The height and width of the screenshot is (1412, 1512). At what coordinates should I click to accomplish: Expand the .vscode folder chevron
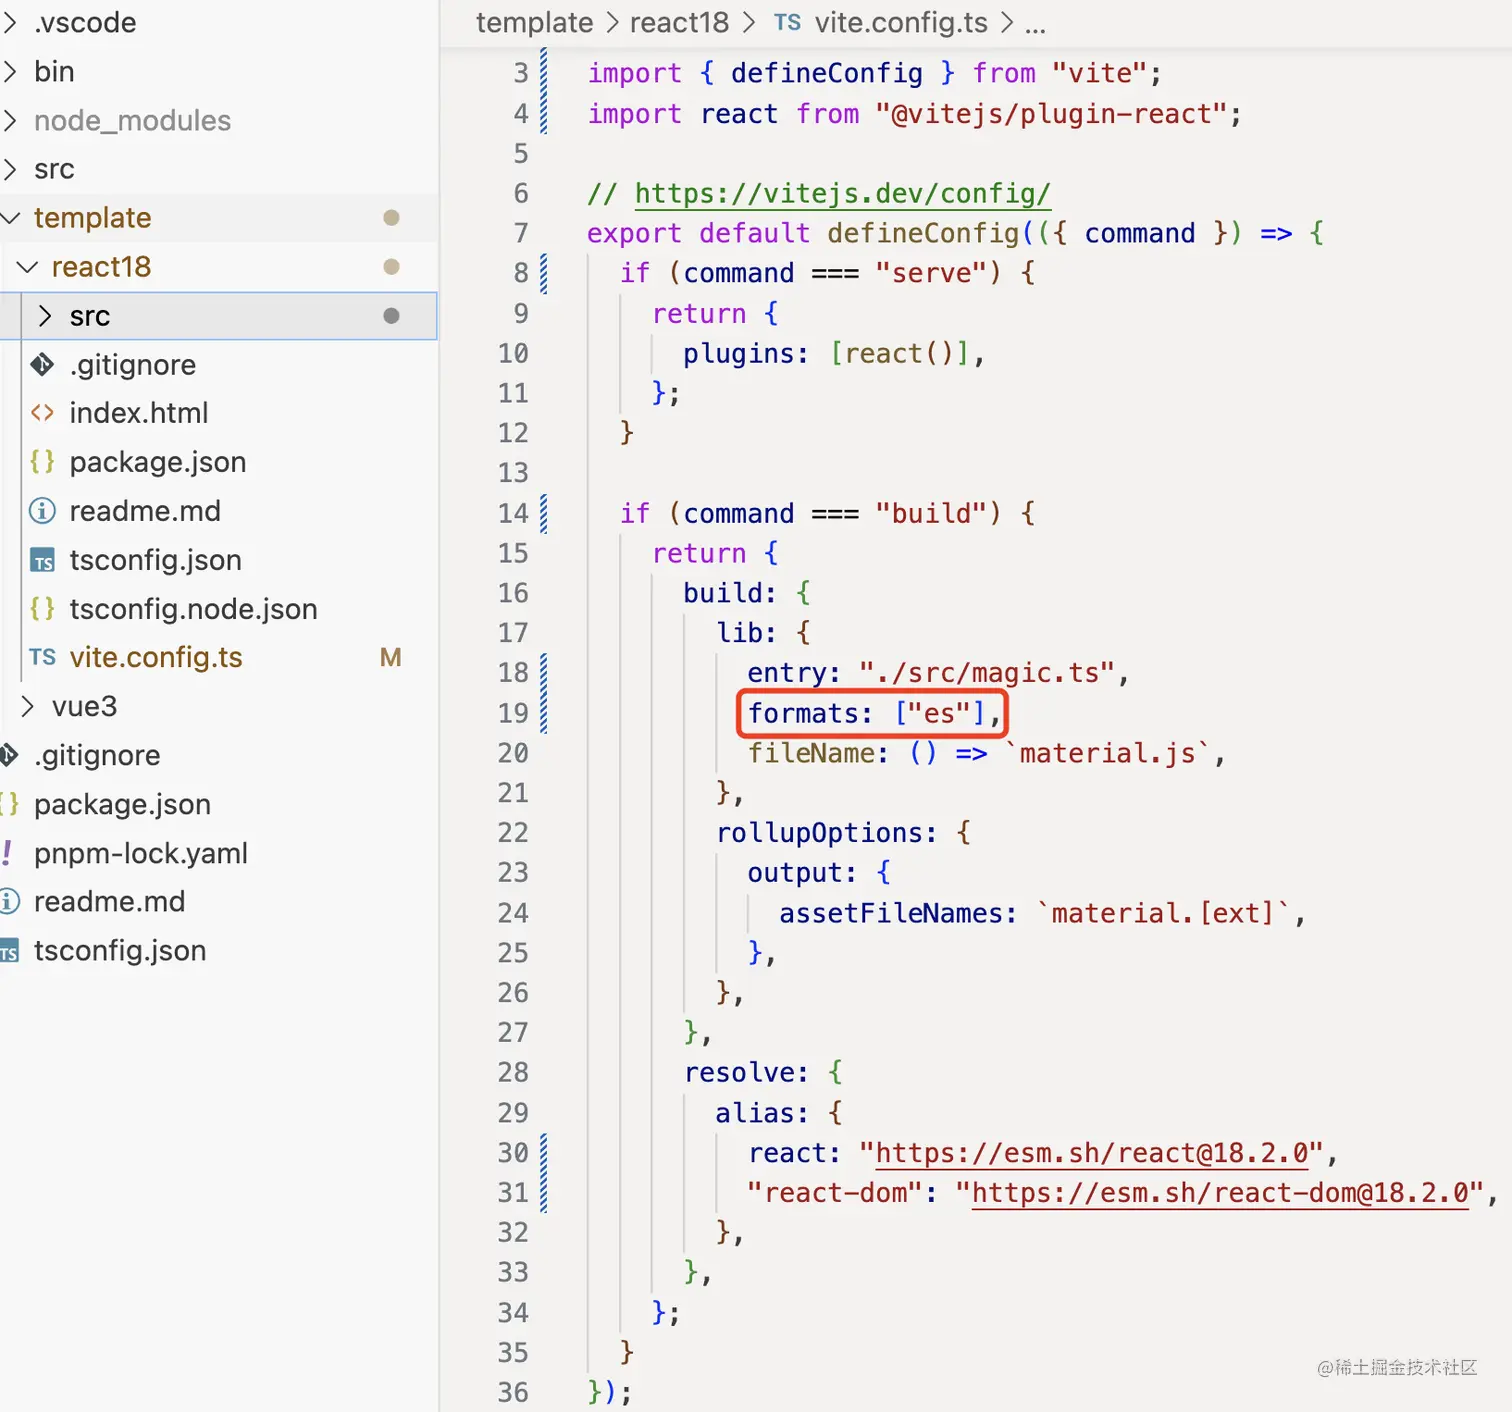[10, 22]
